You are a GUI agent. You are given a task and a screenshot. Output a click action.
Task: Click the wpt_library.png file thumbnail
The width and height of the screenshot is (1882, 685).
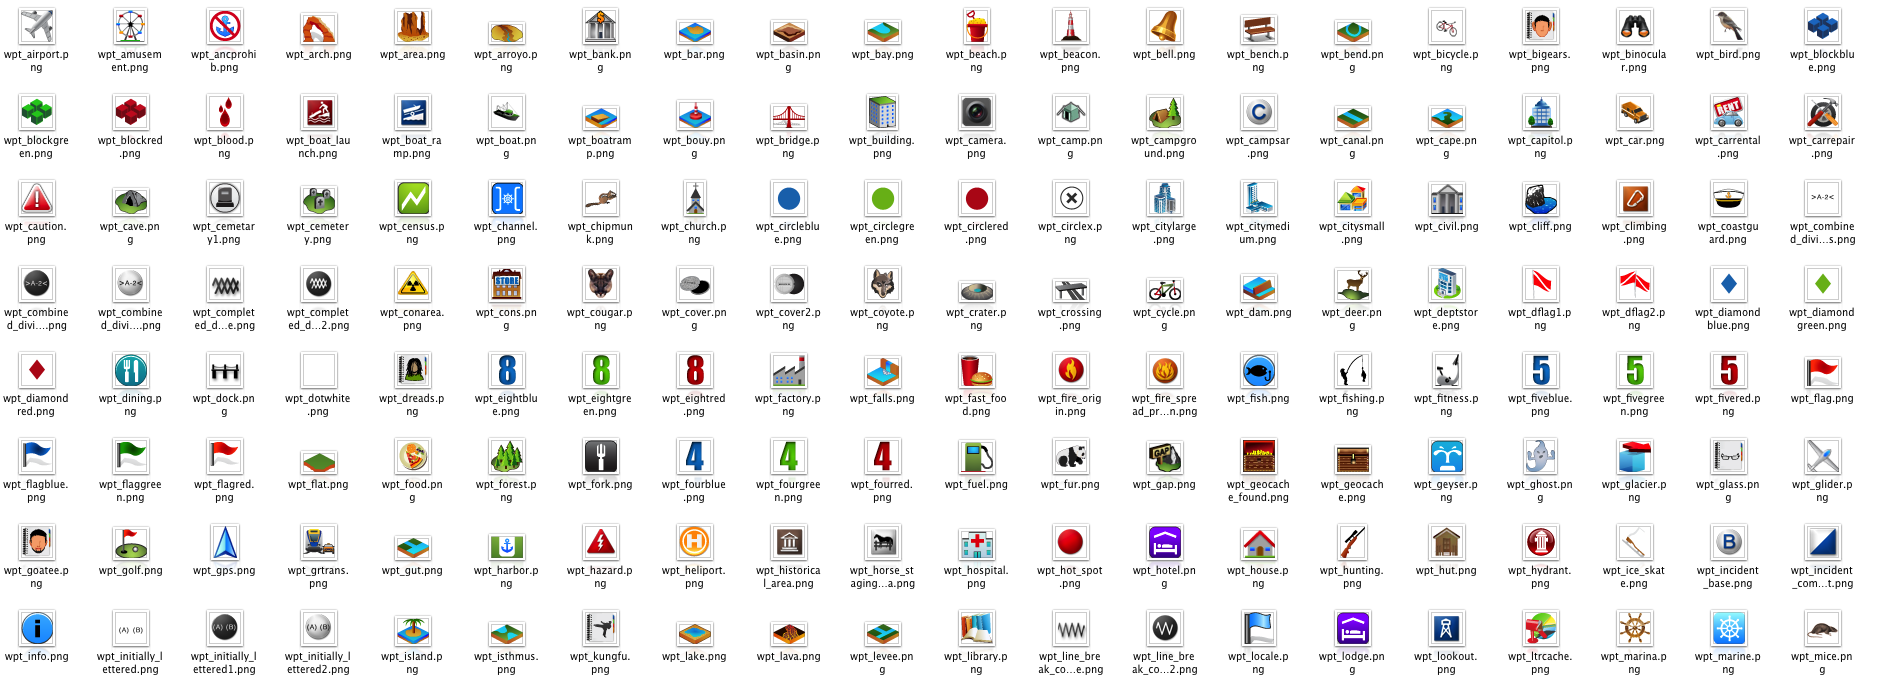[976, 628]
